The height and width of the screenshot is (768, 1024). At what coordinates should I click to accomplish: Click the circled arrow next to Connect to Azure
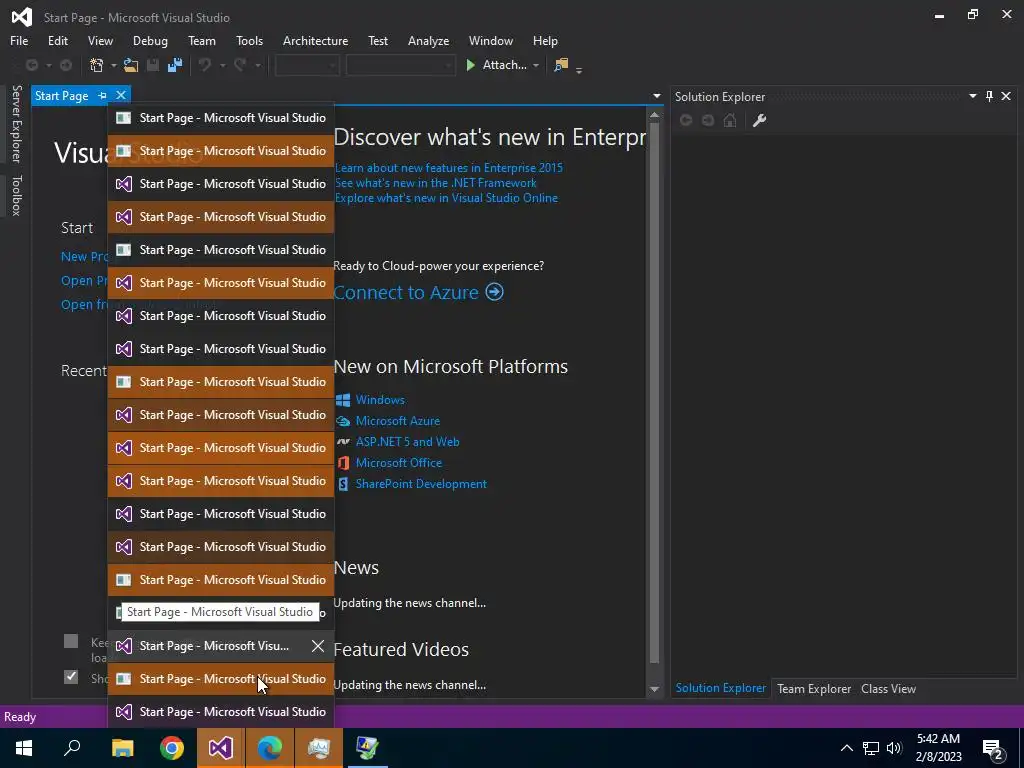coord(494,291)
